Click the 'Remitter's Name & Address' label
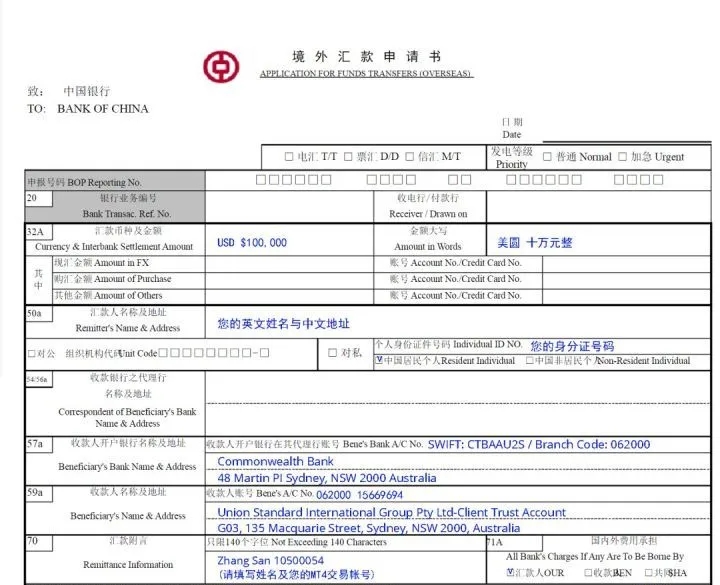This screenshot has height=585, width=720. coord(128,328)
